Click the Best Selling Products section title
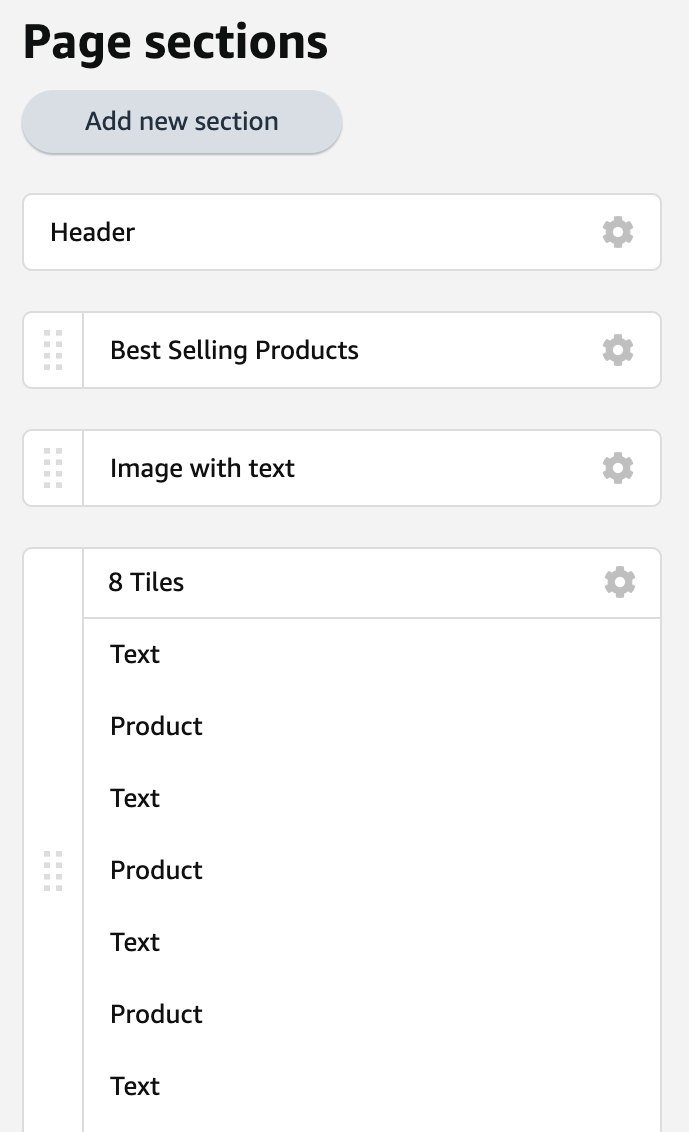The height and width of the screenshot is (1132, 689). coord(235,350)
